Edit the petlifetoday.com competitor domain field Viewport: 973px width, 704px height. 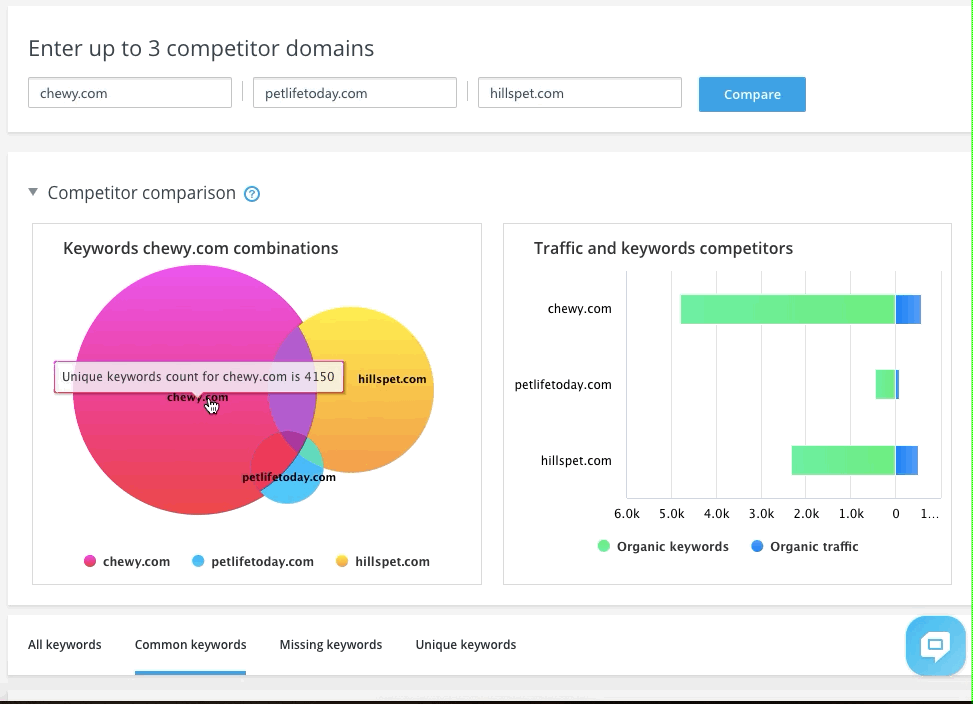355,93
